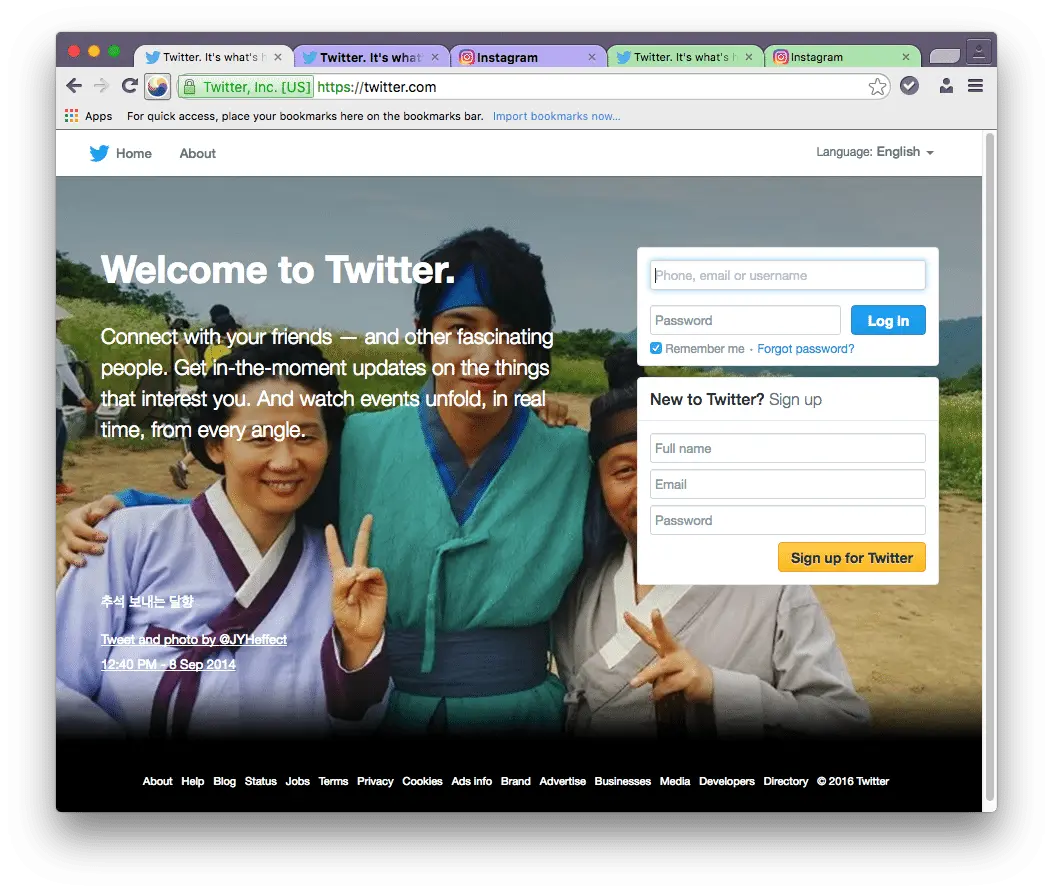1053x892 pixels.
Task: Click the security badge icon beside the address bar
Action: tap(909, 86)
